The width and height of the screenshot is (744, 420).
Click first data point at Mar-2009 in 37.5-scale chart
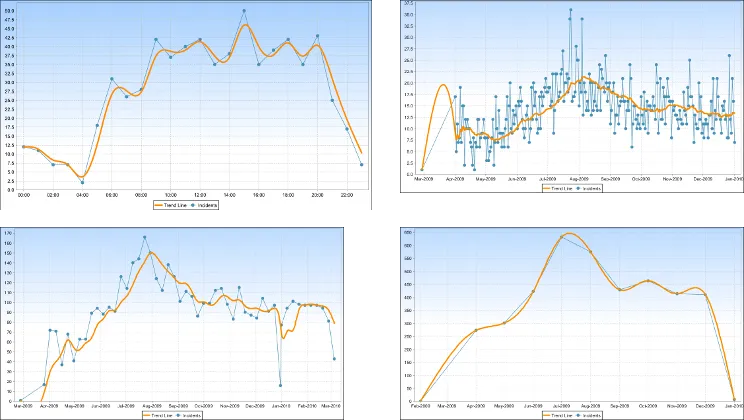tap(422, 169)
